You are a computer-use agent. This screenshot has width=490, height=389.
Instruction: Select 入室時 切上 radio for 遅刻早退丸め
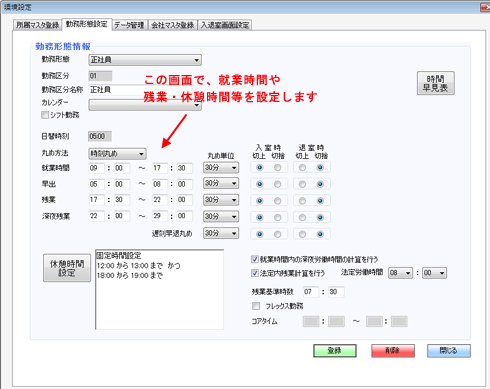[260, 234]
